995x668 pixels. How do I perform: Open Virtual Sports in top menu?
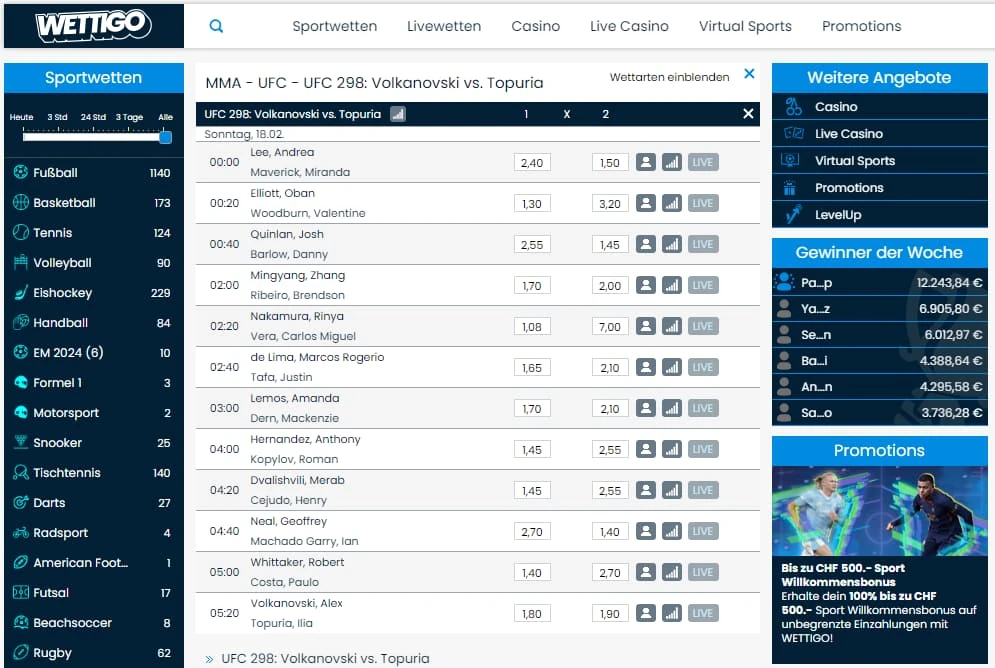(745, 26)
